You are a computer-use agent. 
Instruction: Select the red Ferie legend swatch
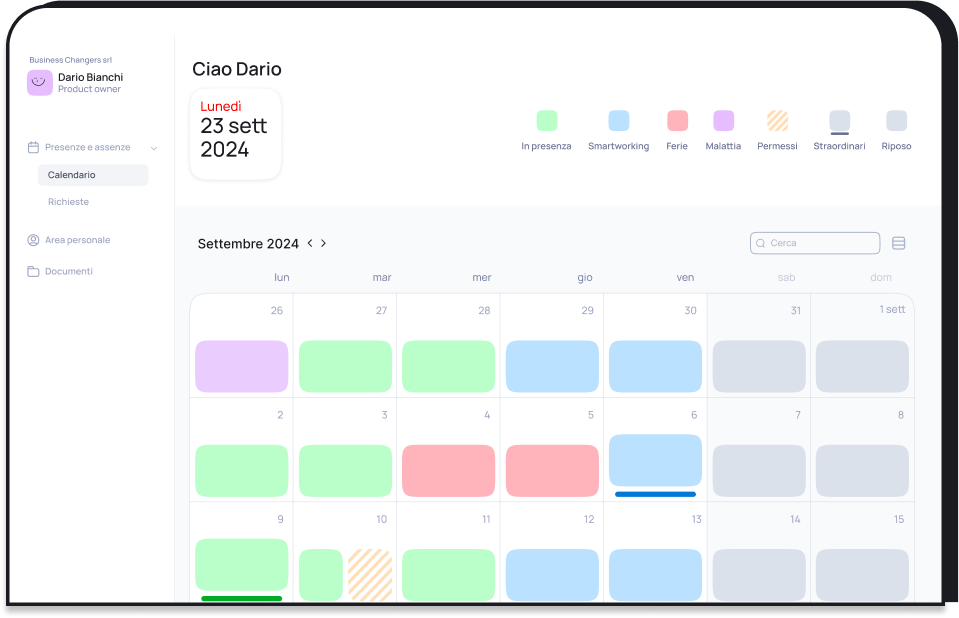677,121
